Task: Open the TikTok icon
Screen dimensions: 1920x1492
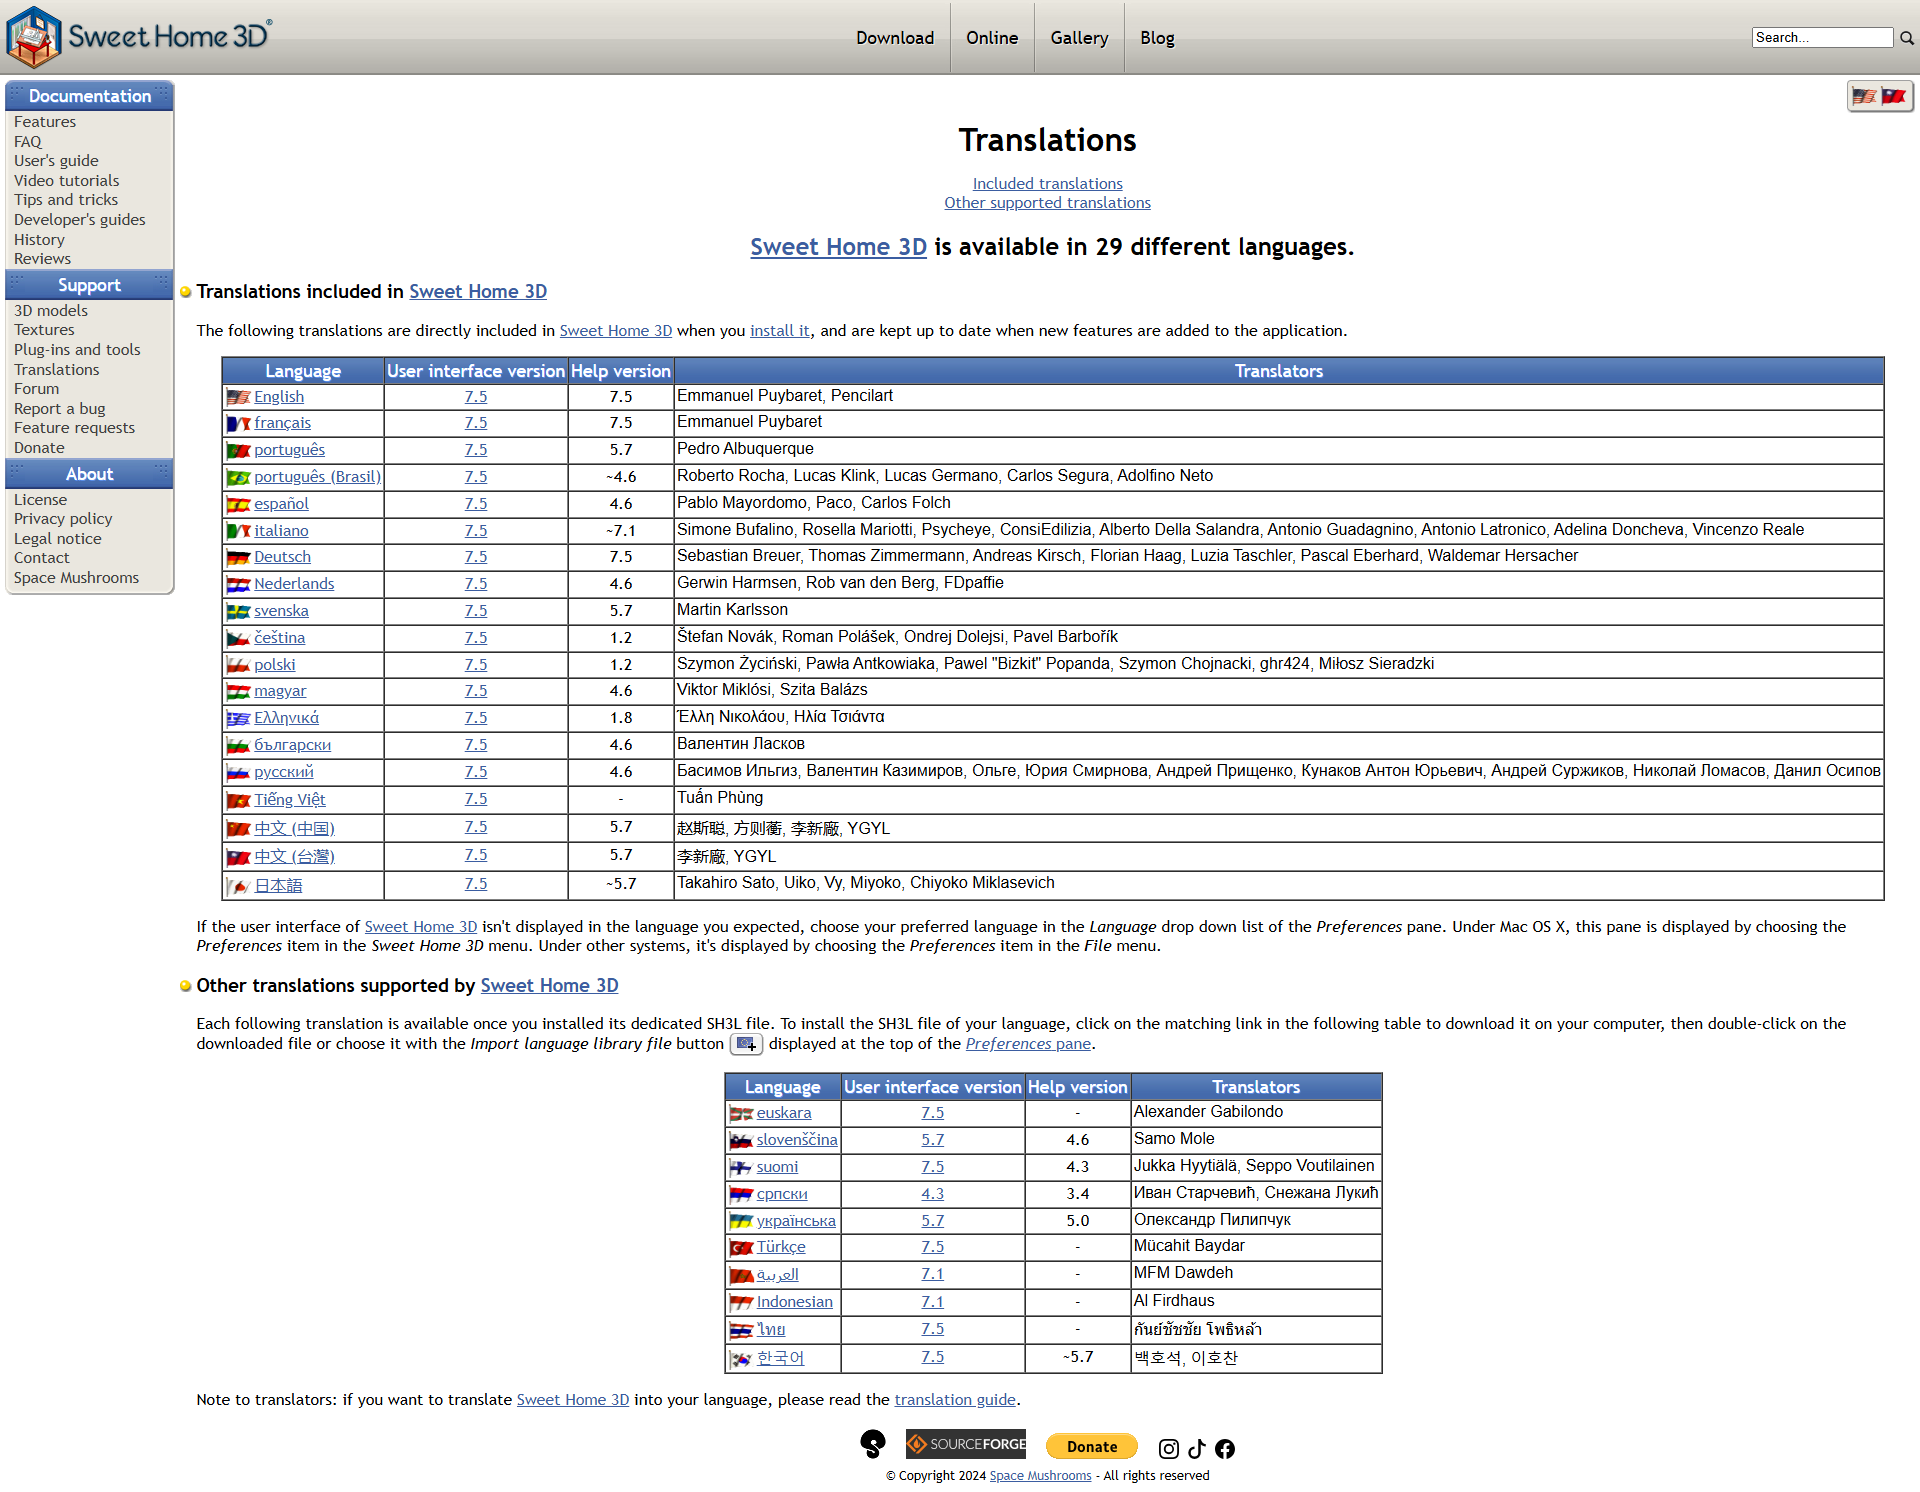Action: [x=1197, y=1449]
